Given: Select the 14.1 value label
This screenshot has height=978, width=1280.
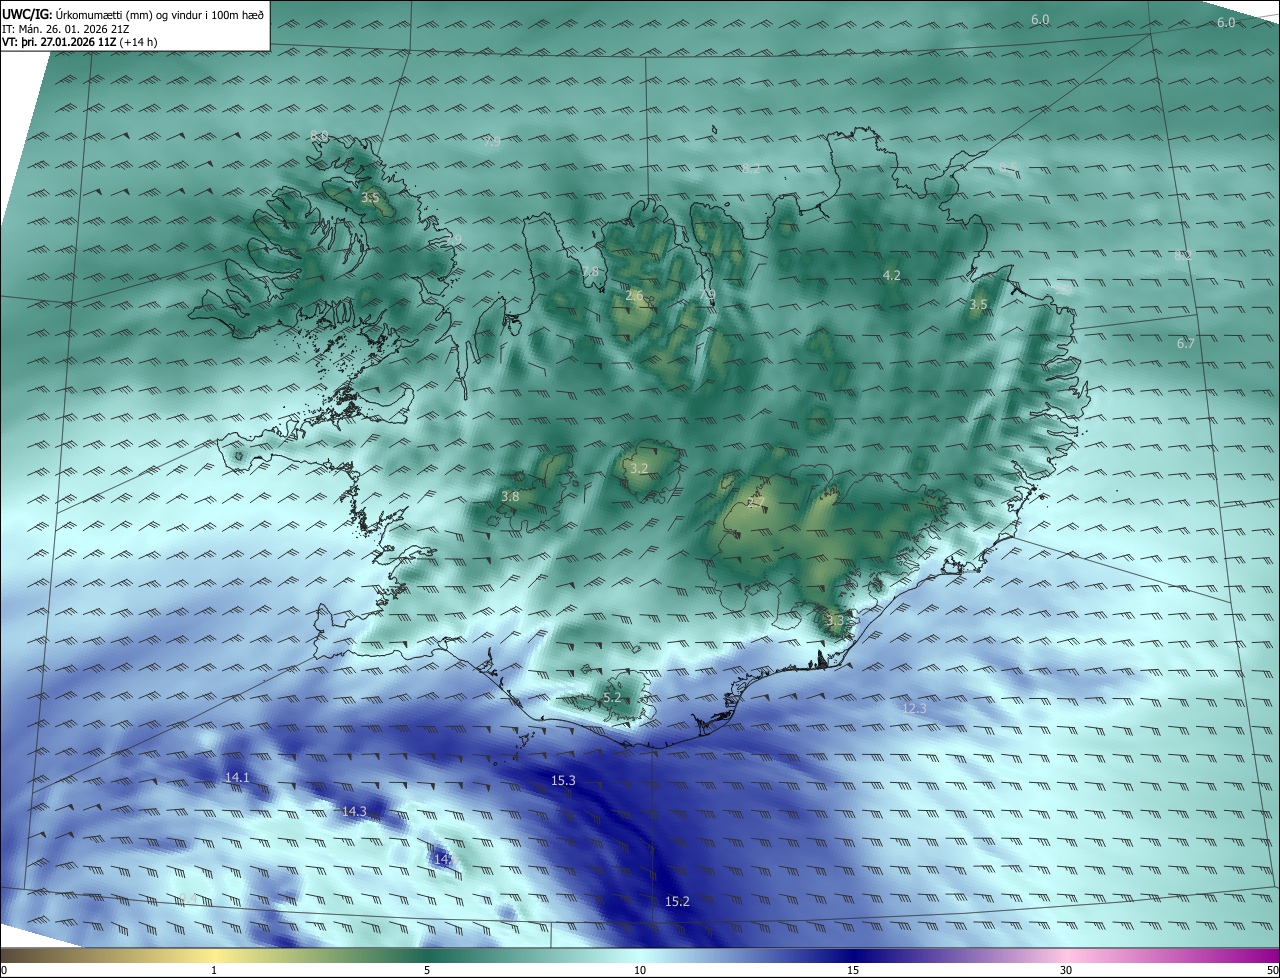Looking at the screenshot, I should pos(237,777).
